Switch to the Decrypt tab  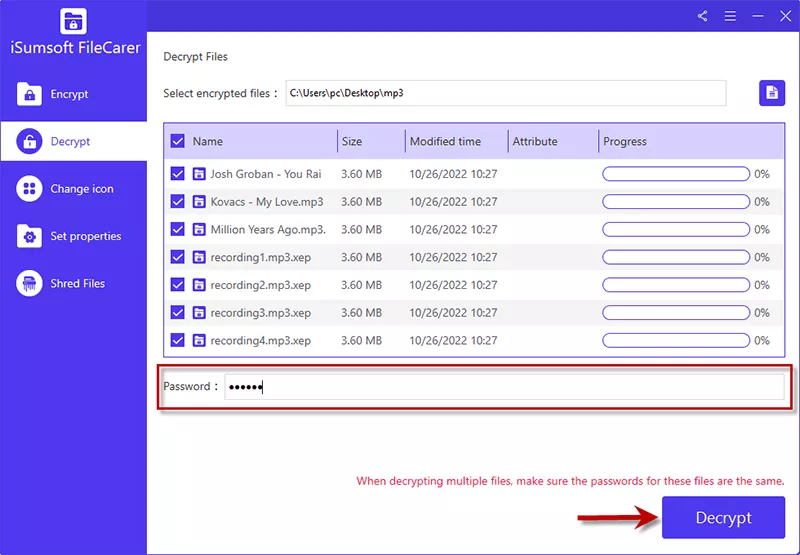tap(70, 141)
